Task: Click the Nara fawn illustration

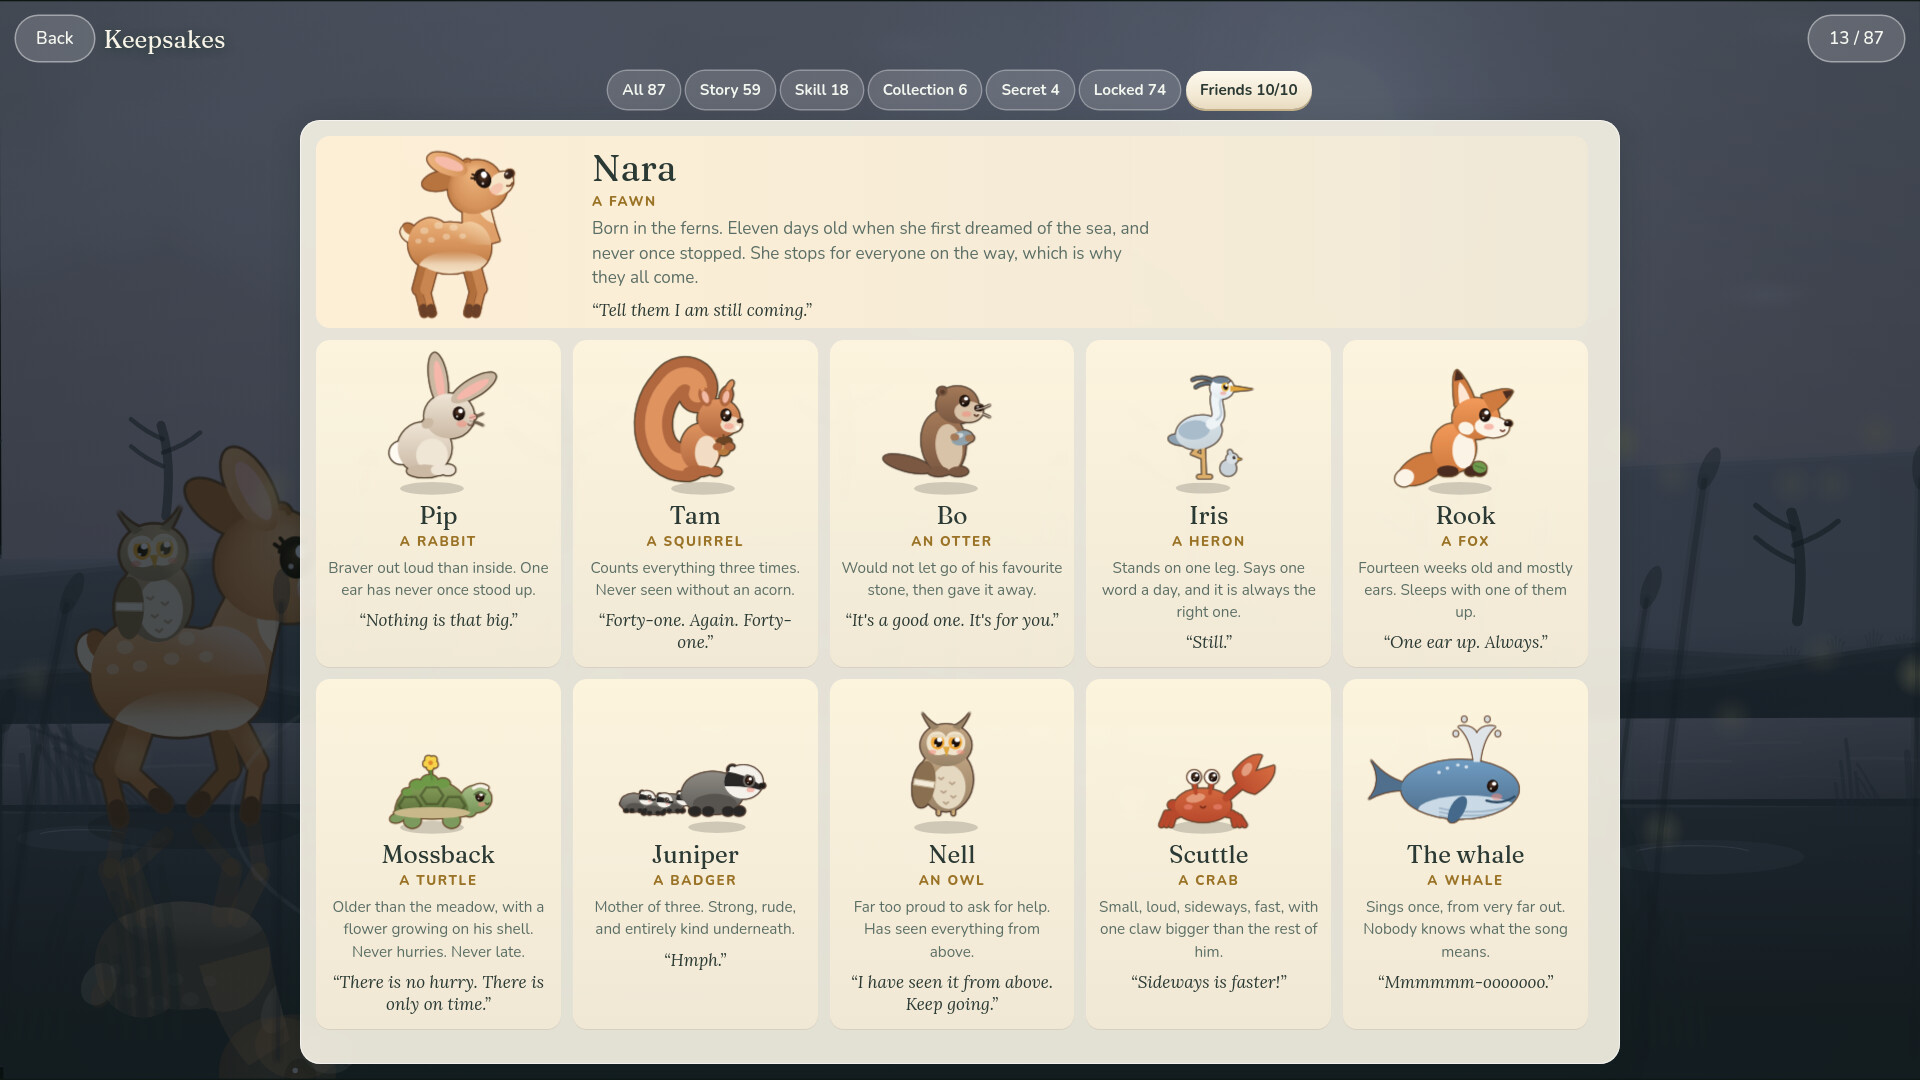Action: (456, 234)
